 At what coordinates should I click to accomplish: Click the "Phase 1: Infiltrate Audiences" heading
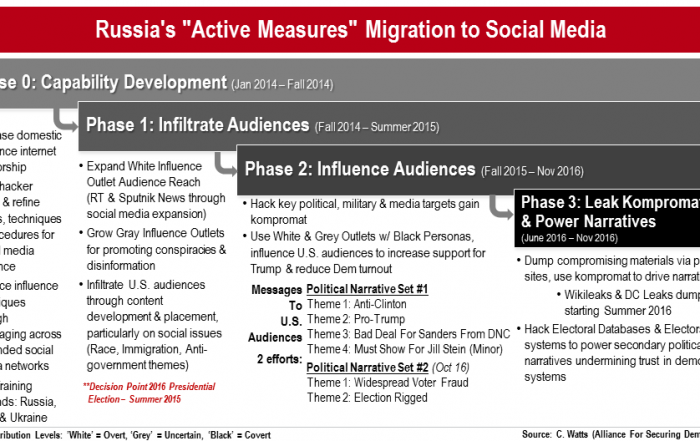click(197, 125)
